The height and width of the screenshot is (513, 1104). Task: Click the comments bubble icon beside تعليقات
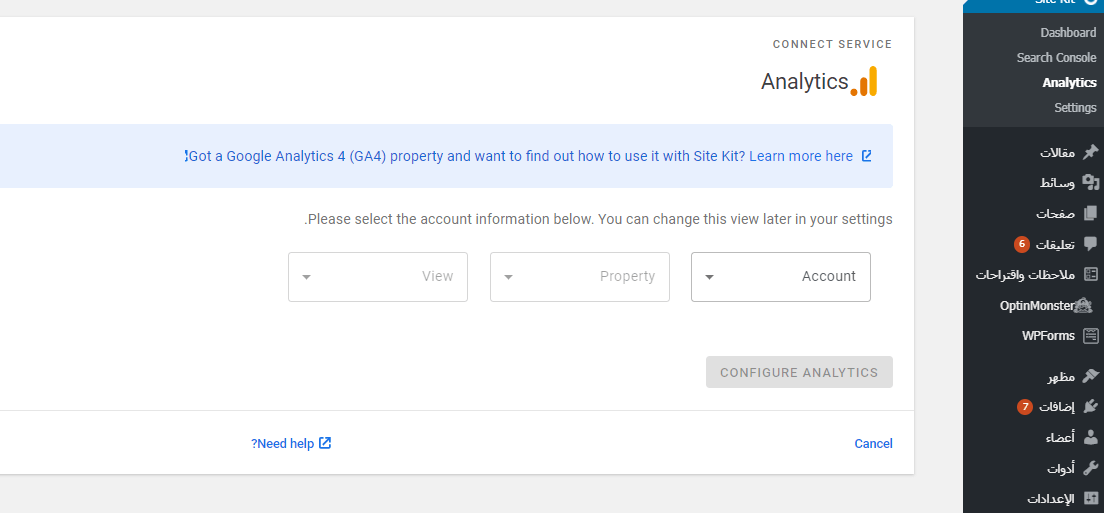coord(1090,244)
